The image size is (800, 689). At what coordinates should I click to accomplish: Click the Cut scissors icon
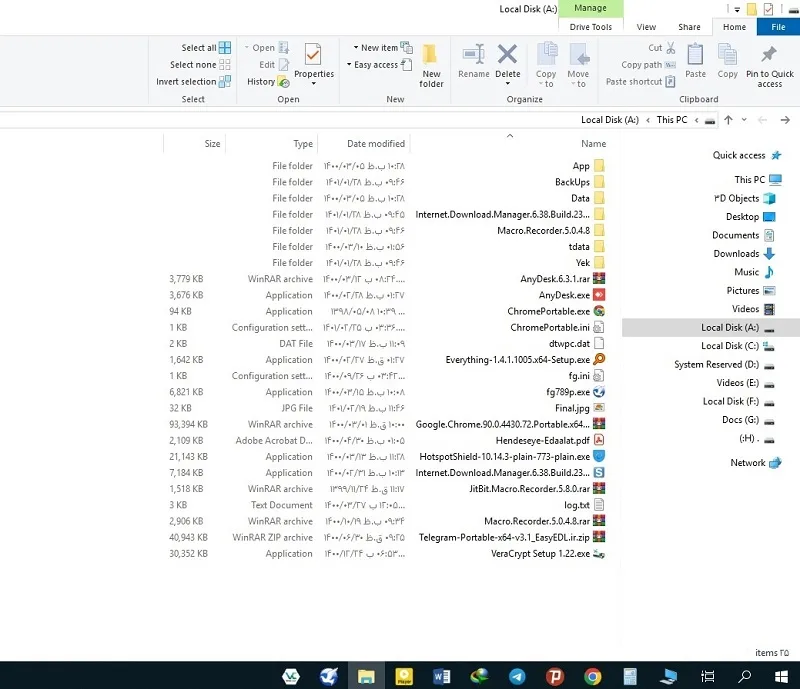tap(670, 48)
